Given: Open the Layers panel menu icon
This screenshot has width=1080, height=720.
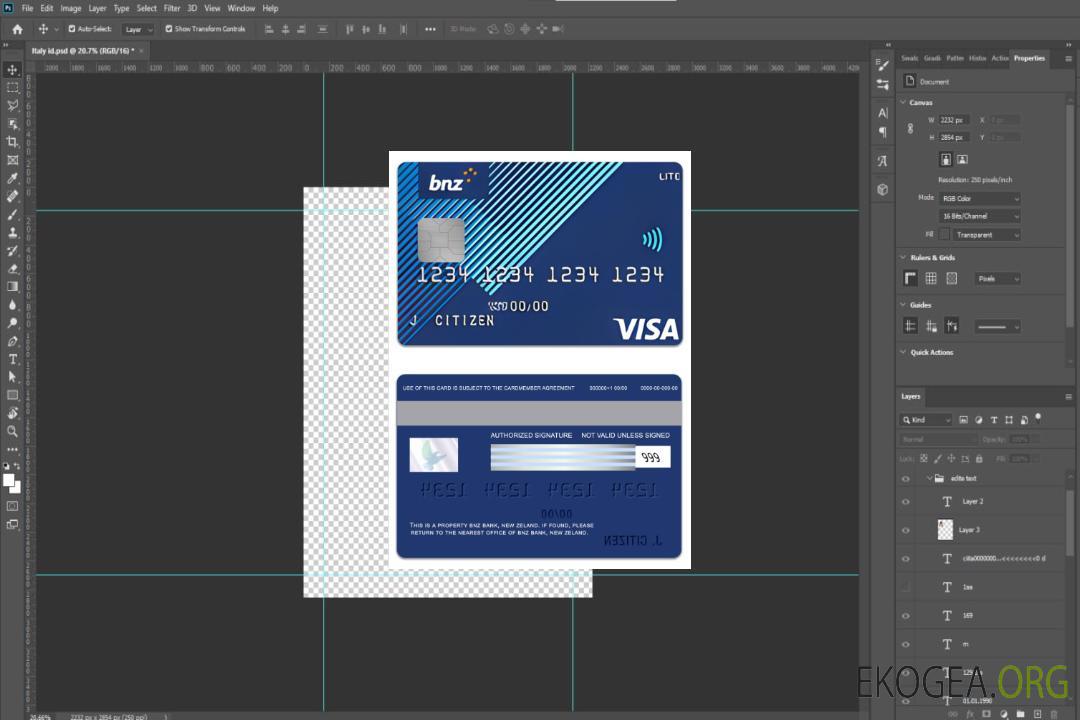Looking at the screenshot, I should click(1068, 397).
